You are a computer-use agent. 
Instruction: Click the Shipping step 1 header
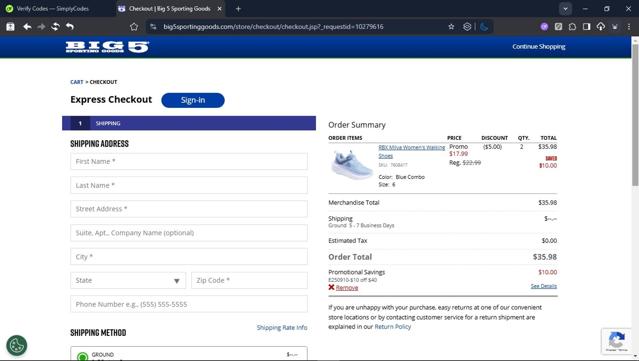(x=189, y=123)
